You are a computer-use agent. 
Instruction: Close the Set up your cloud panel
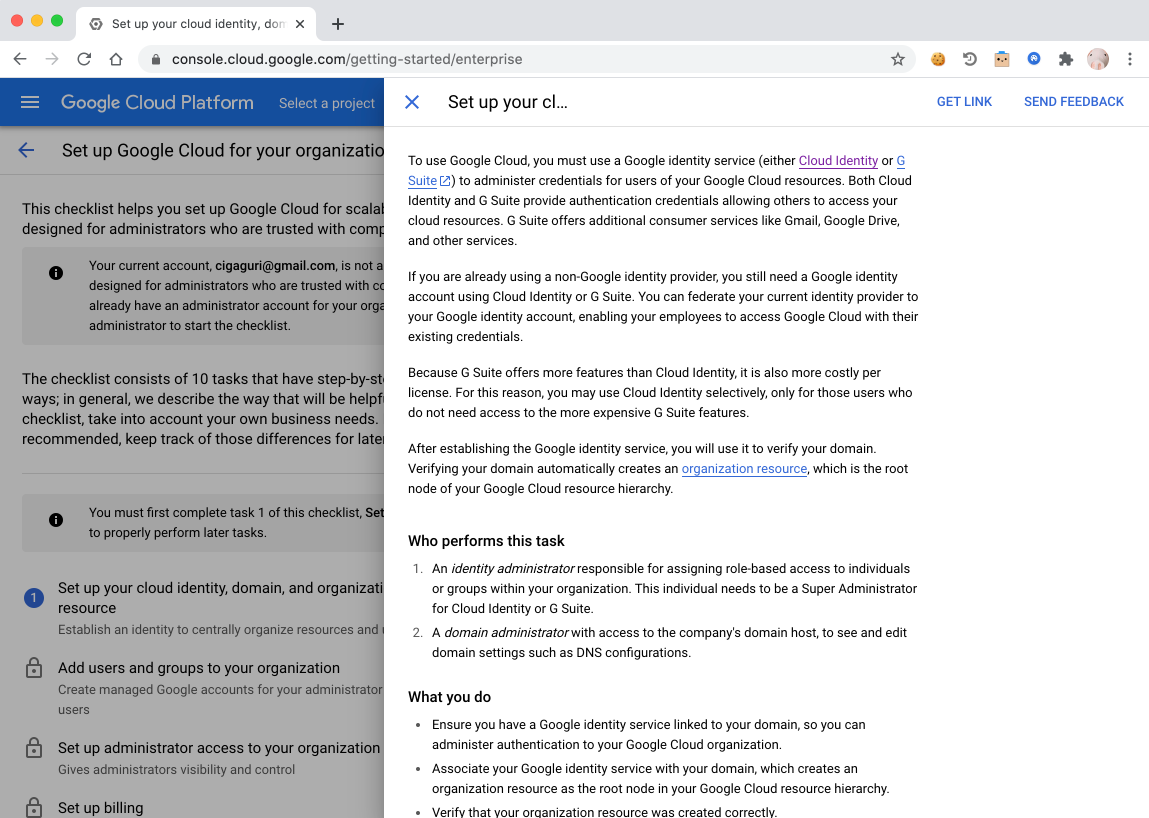[412, 102]
